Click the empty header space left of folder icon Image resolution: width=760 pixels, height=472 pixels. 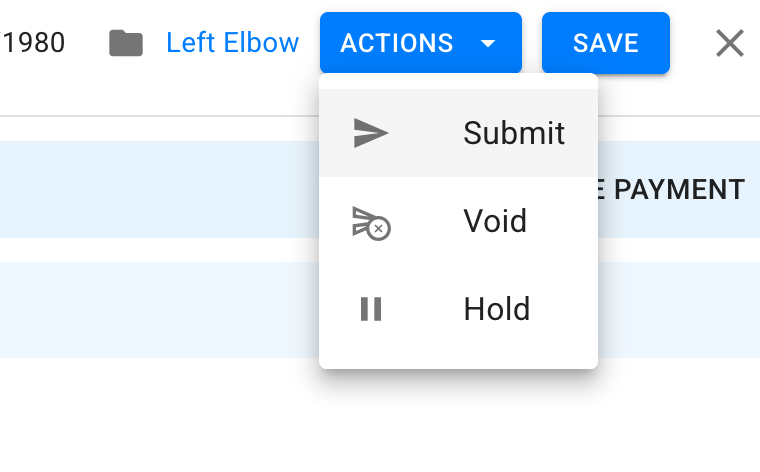87,43
